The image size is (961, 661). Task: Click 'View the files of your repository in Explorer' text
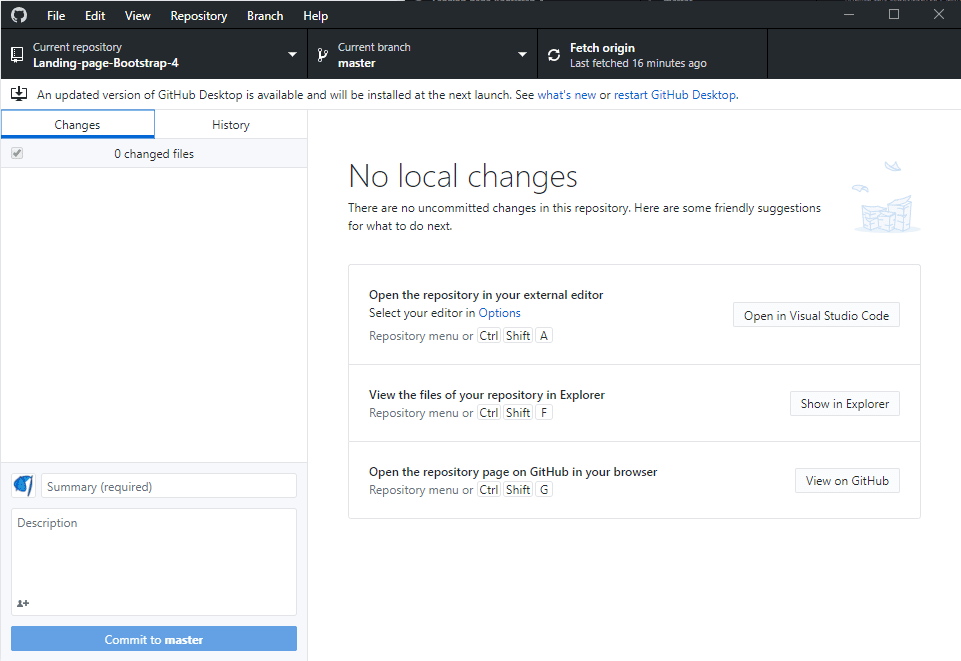487,395
